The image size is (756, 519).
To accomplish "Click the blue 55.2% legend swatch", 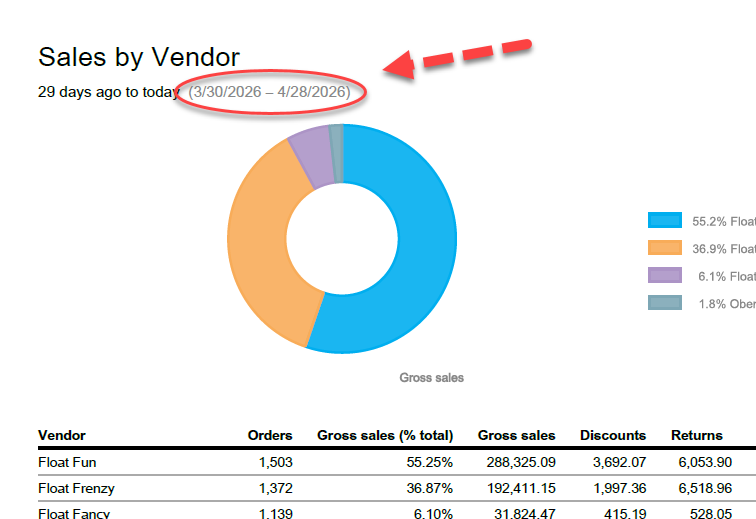I will click(665, 221).
